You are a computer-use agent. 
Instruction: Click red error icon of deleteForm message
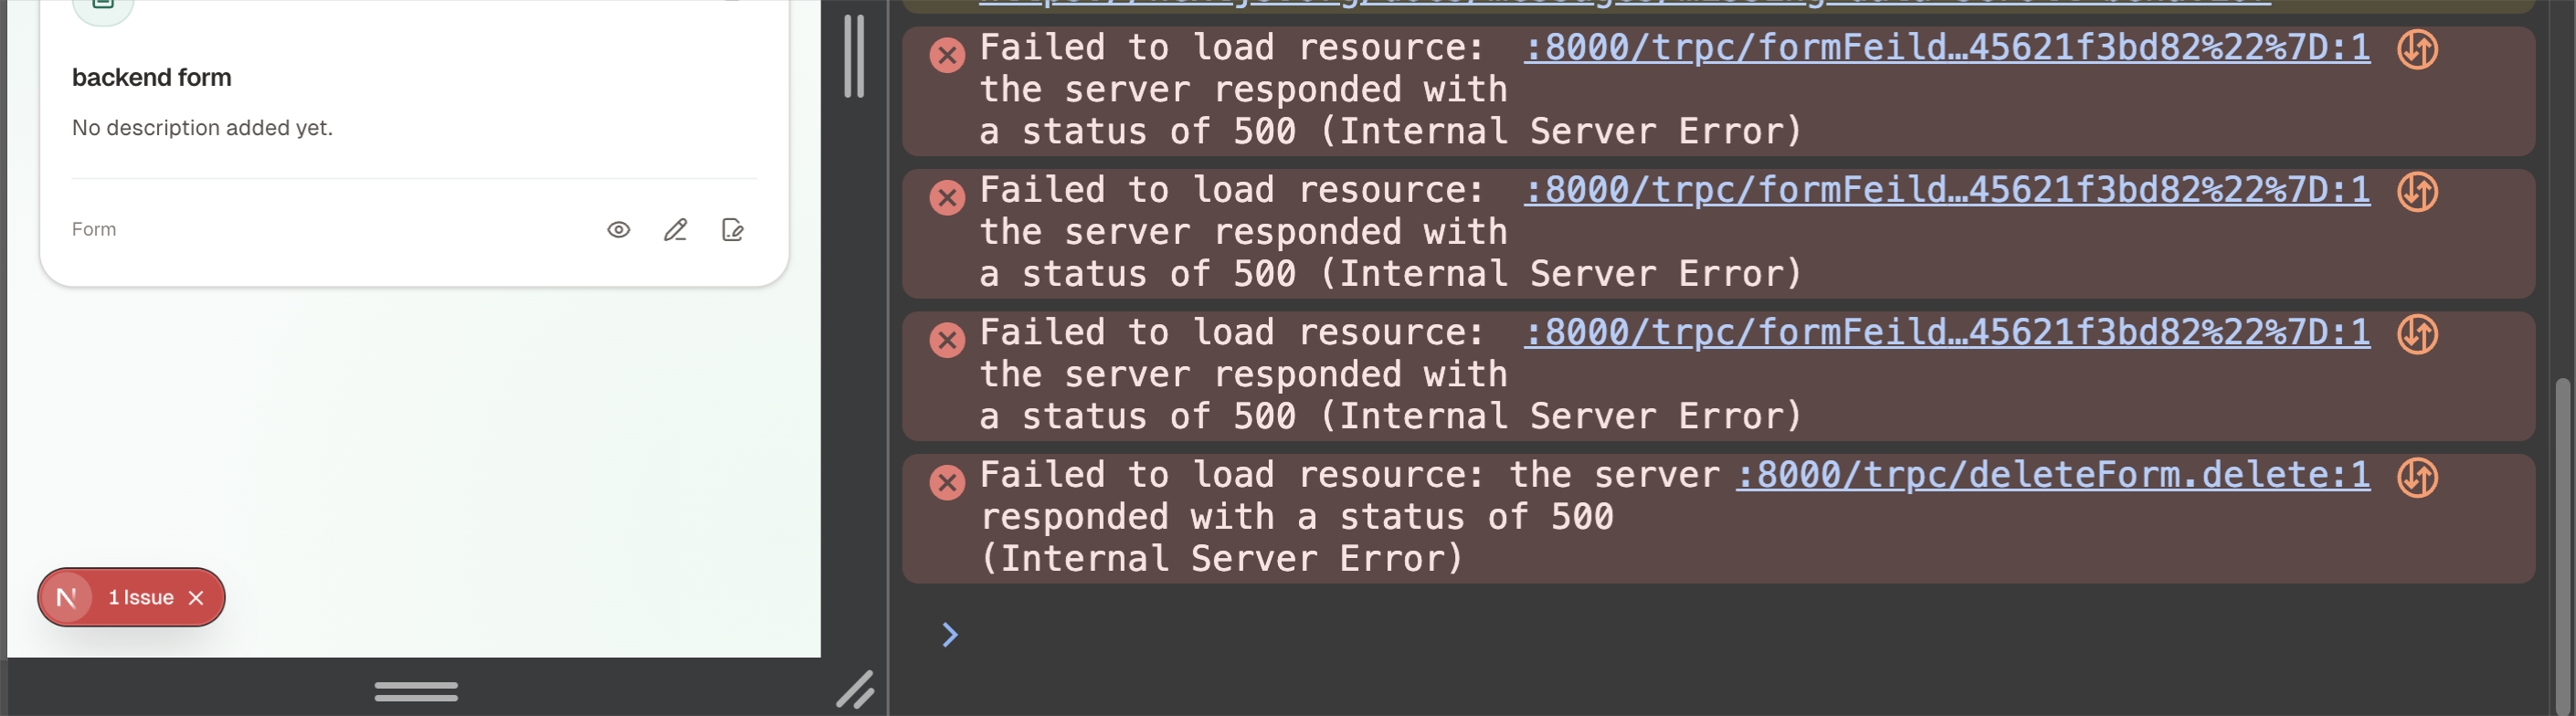click(947, 483)
